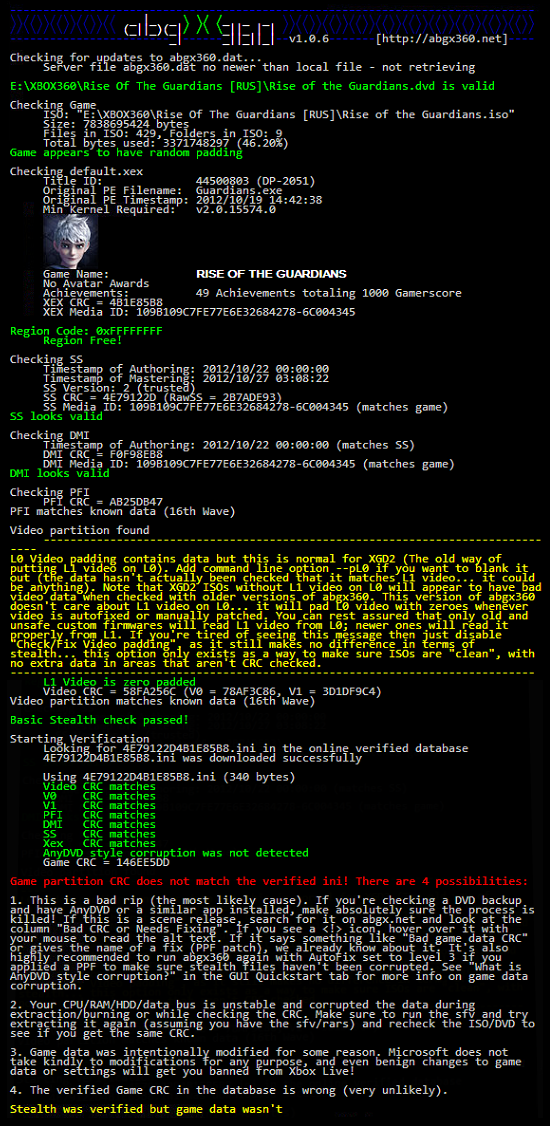Select the v1.0.6 version text
The height and width of the screenshot is (1126, 550).
[x=309, y=39]
